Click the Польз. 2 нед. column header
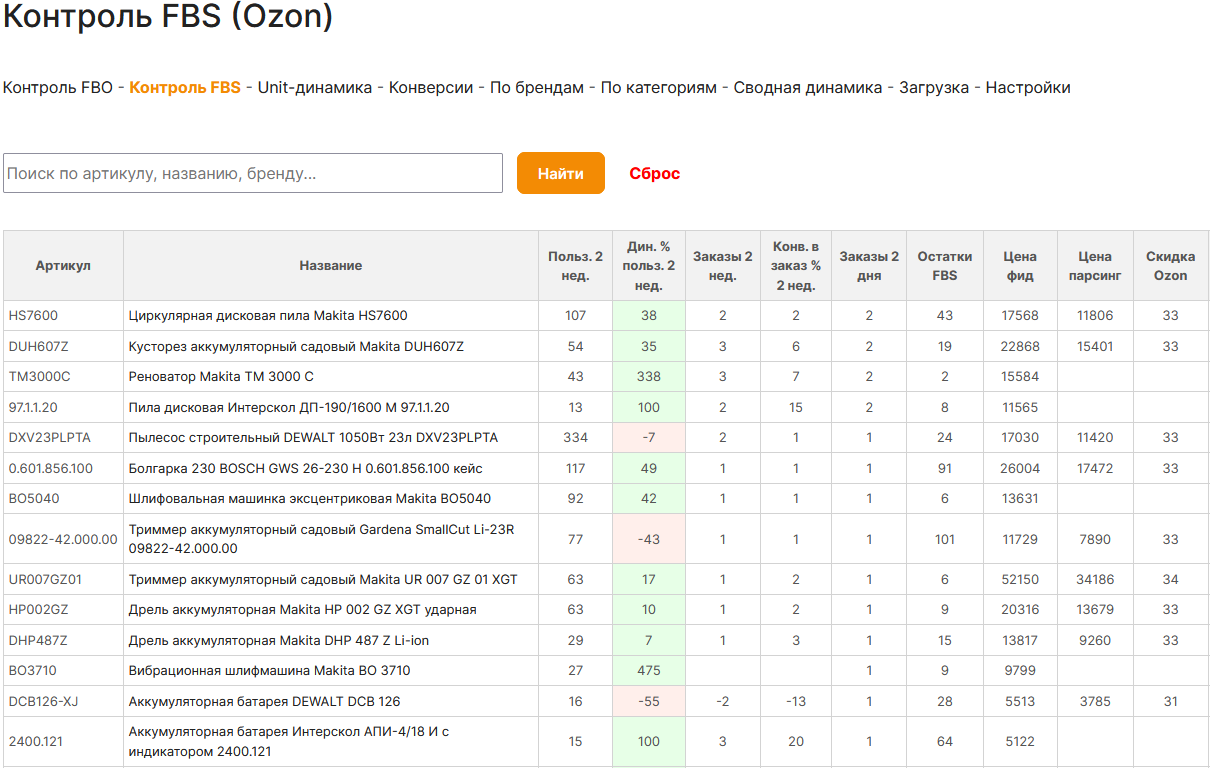1210x768 pixels. pyautogui.click(x=576, y=266)
